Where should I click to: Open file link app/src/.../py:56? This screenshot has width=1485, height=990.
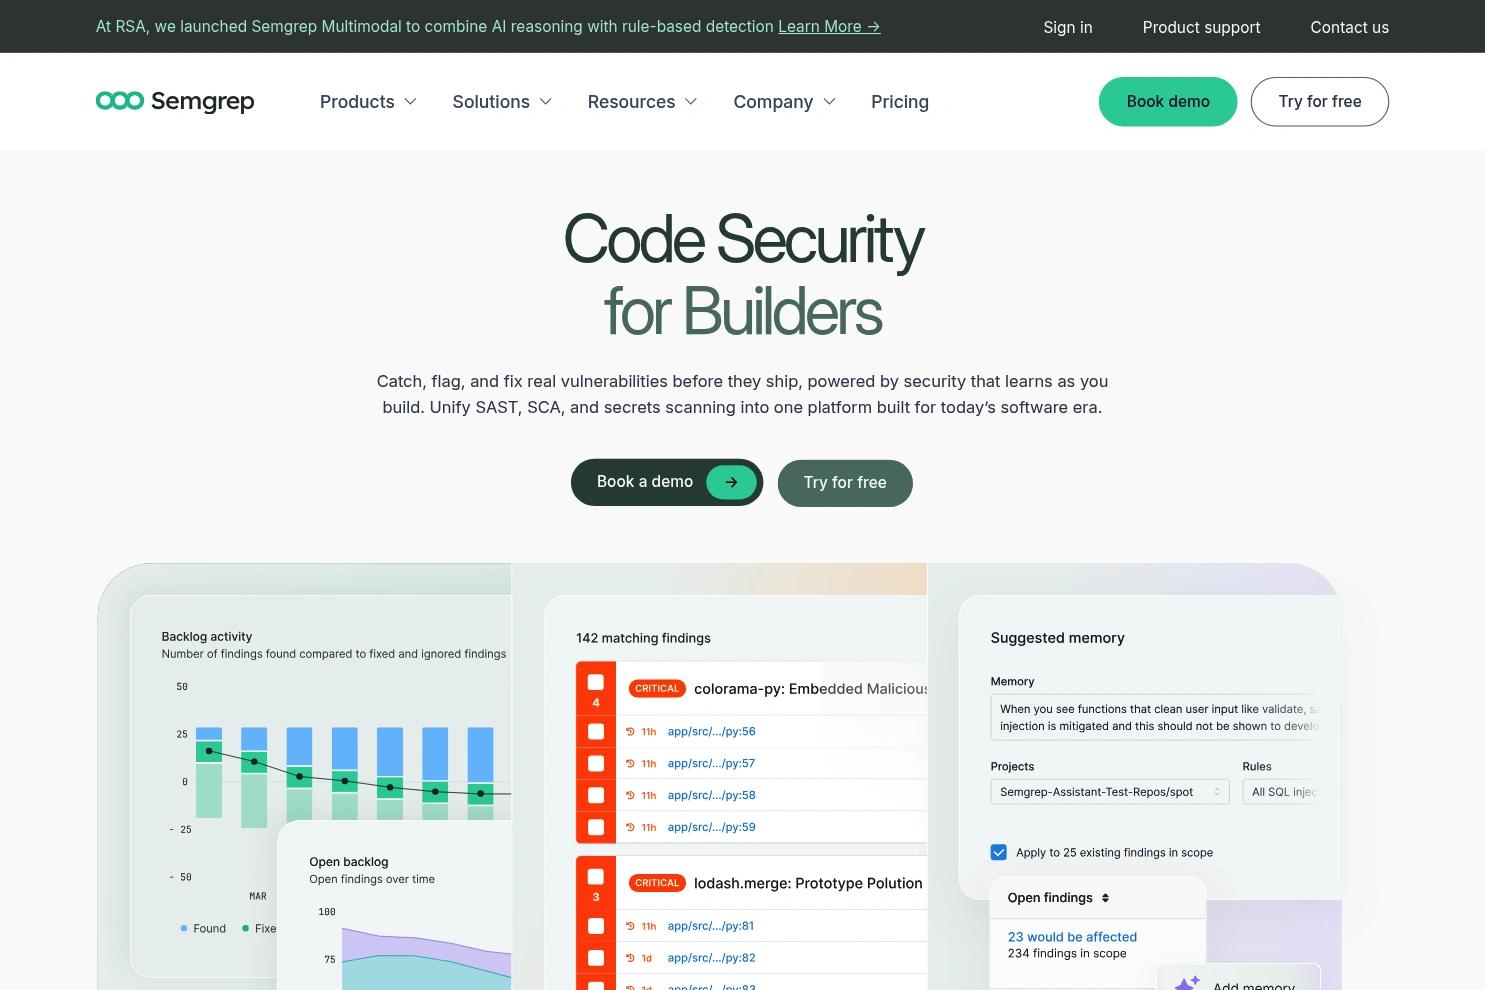[711, 732]
